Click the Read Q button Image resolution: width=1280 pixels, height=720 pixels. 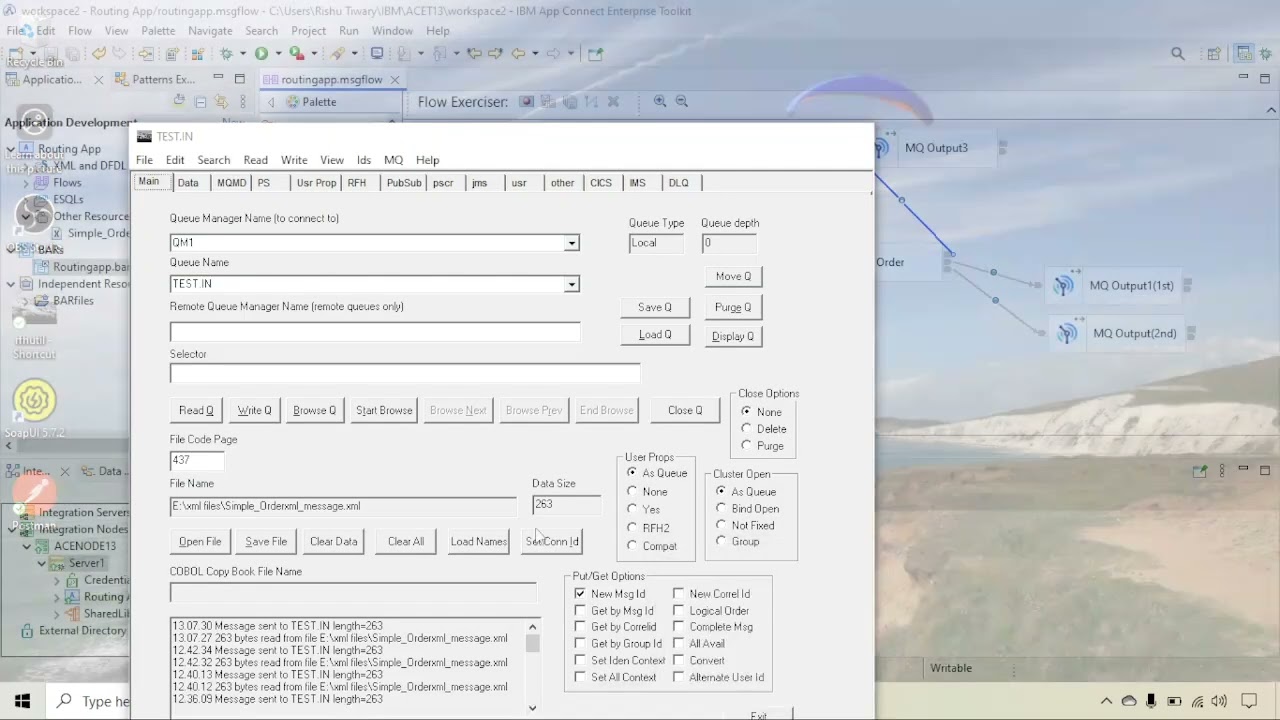[x=196, y=410]
